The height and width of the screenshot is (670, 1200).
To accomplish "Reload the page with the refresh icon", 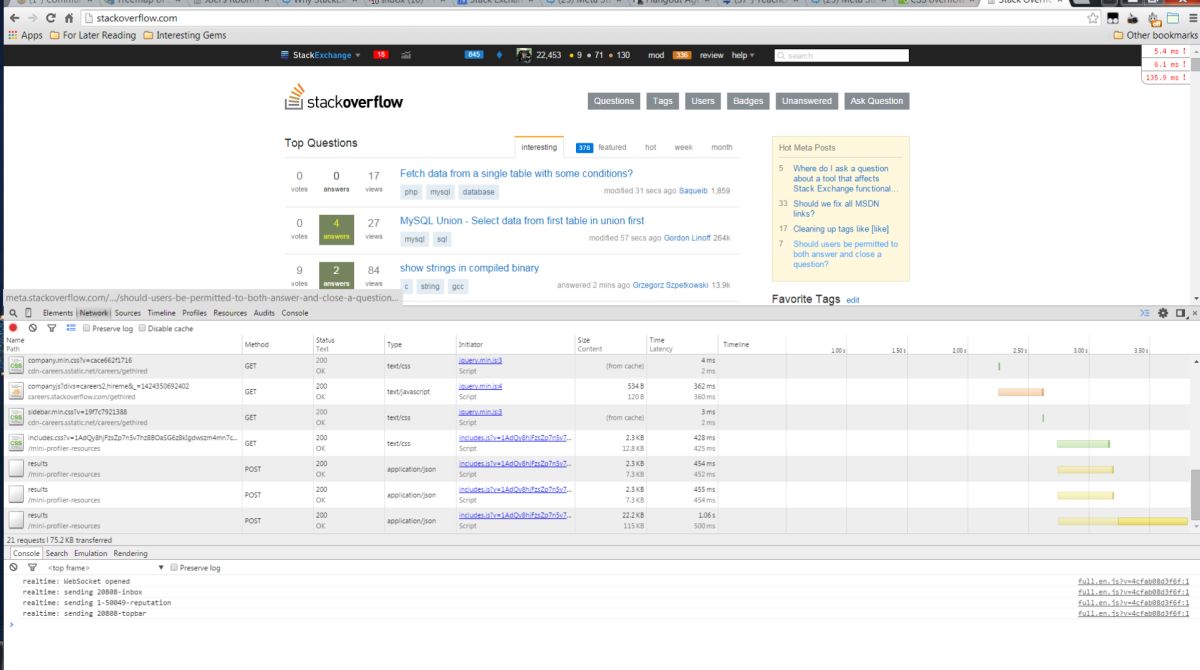I will 50,19.
